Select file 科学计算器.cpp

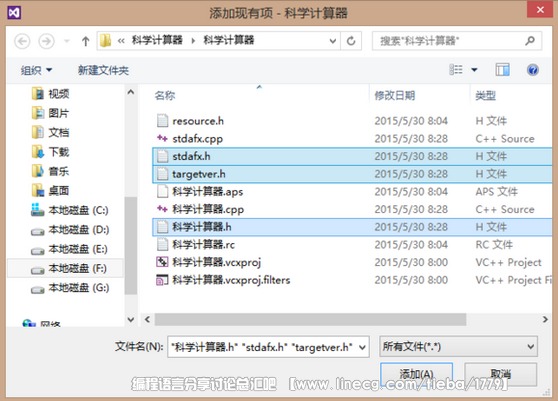click(352, 209)
